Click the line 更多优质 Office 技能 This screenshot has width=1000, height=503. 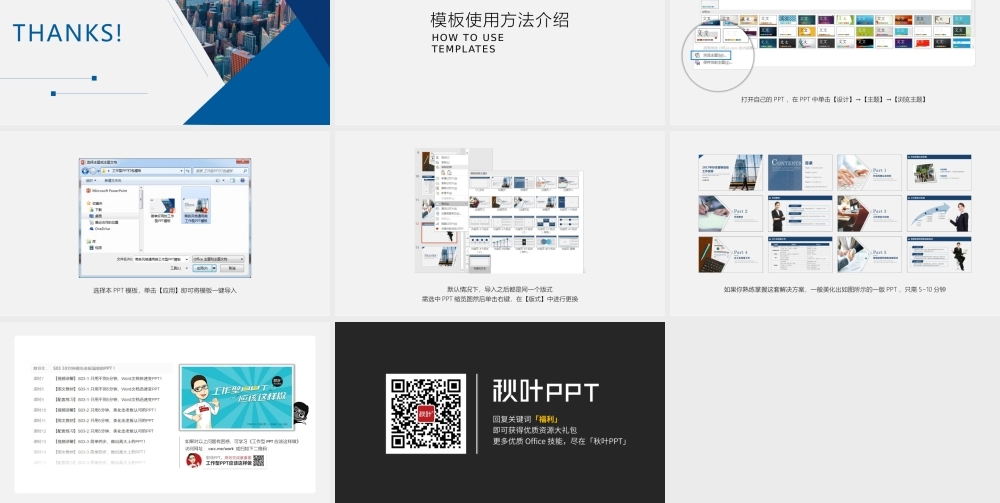(560, 441)
